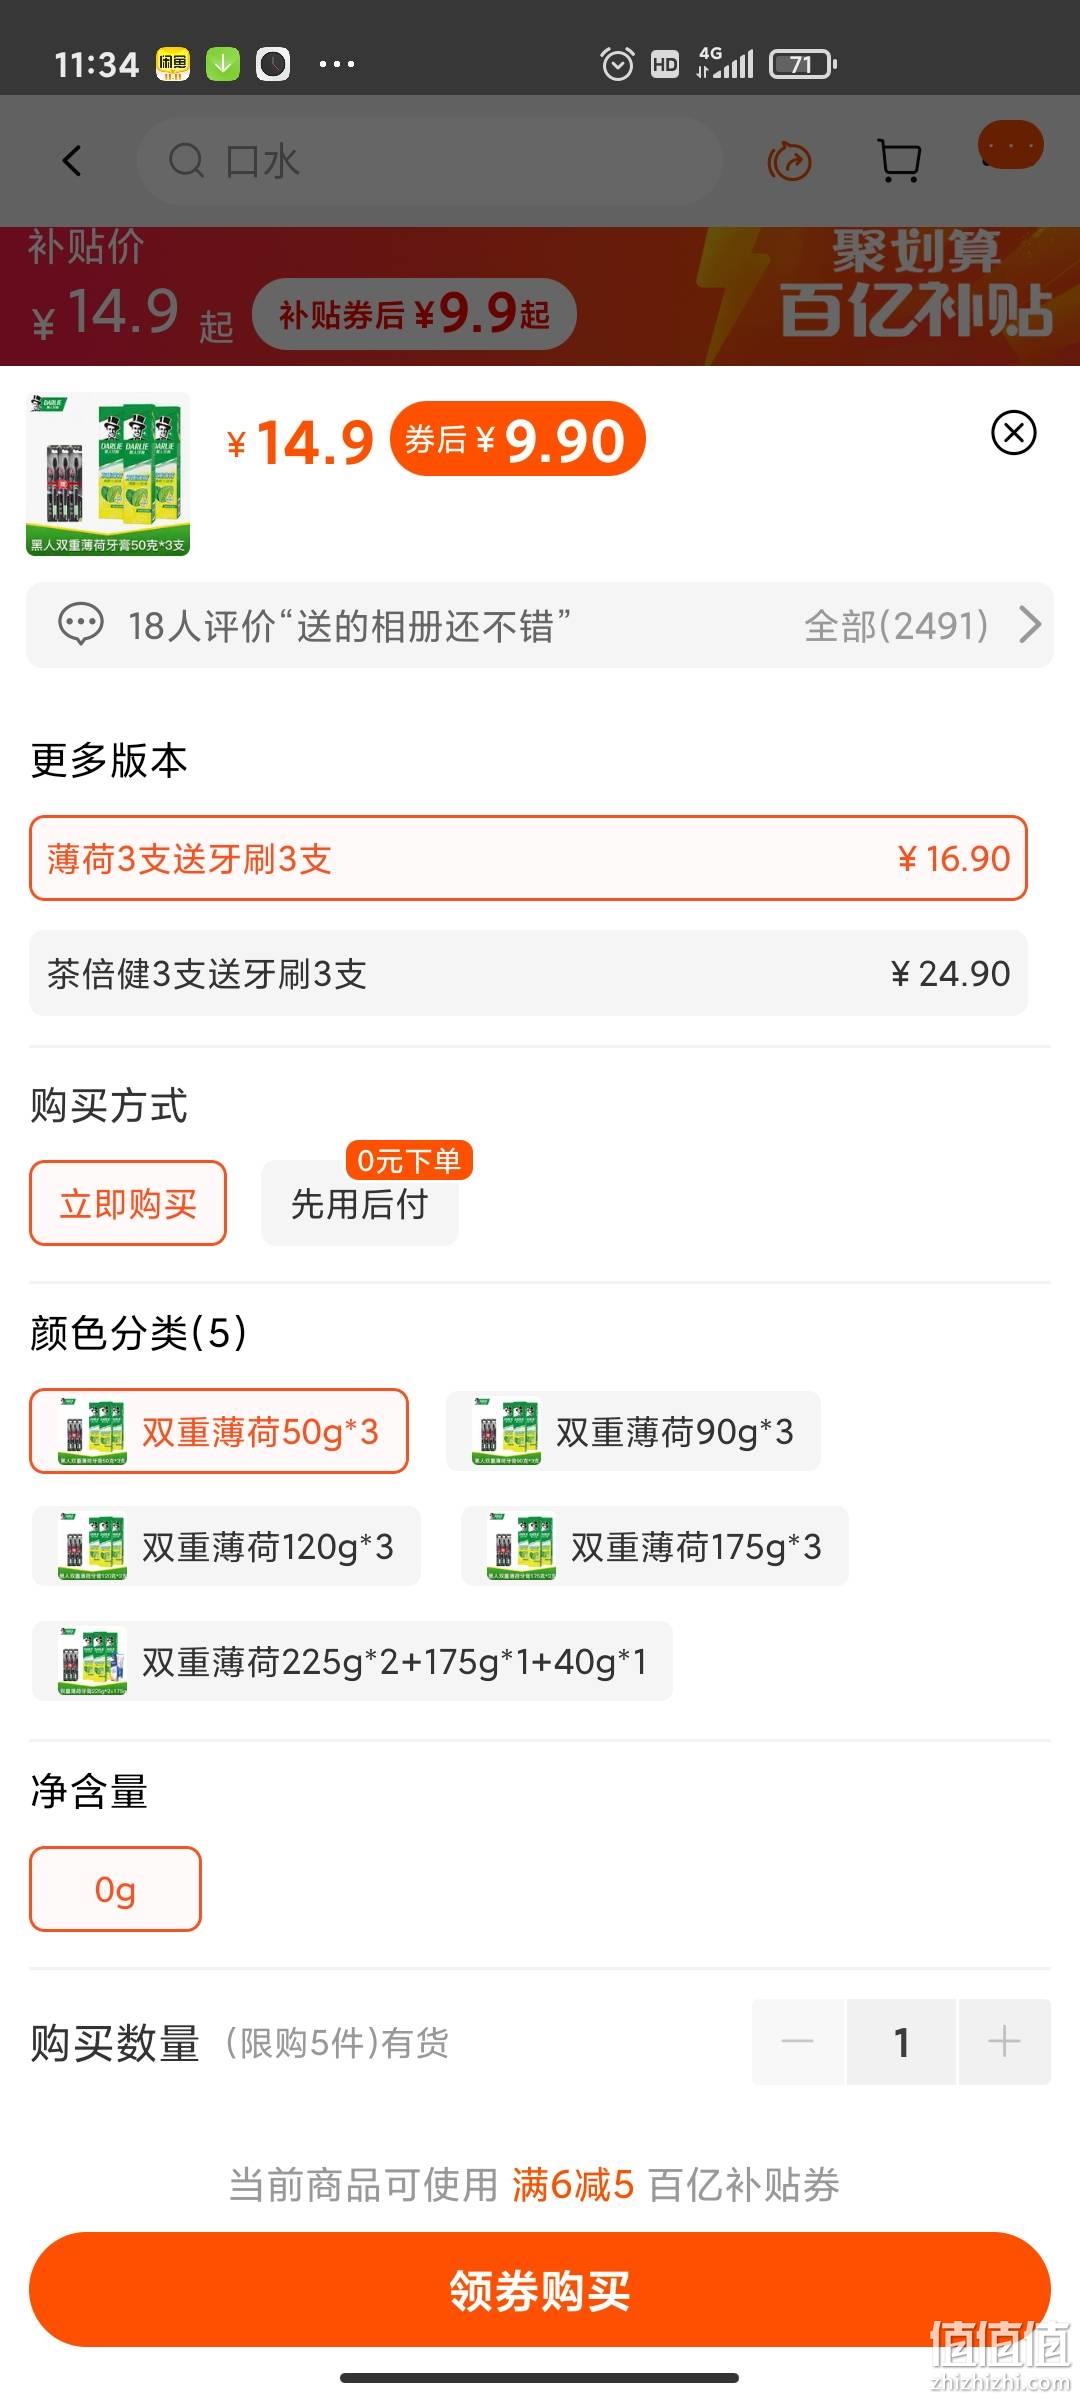Select 双重薄荷90g*3 option
This screenshot has height=2400, width=1080.
[x=633, y=1431]
